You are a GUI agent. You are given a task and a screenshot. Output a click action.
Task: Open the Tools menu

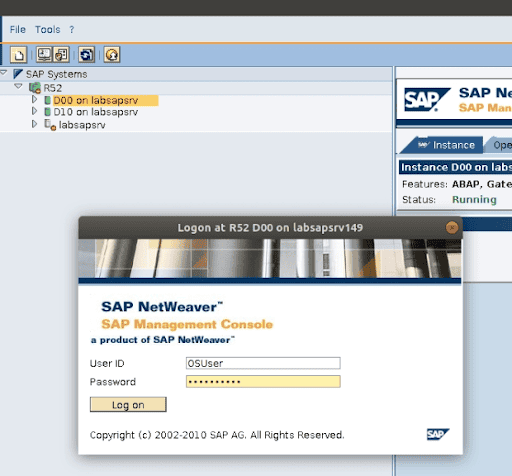click(x=48, y=30)
